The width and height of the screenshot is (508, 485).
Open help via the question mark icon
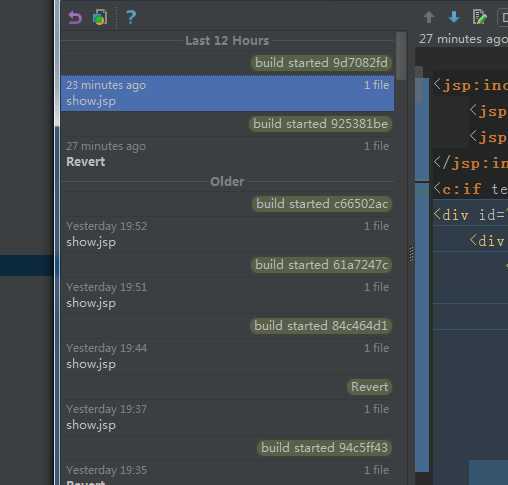pos(131,17)
